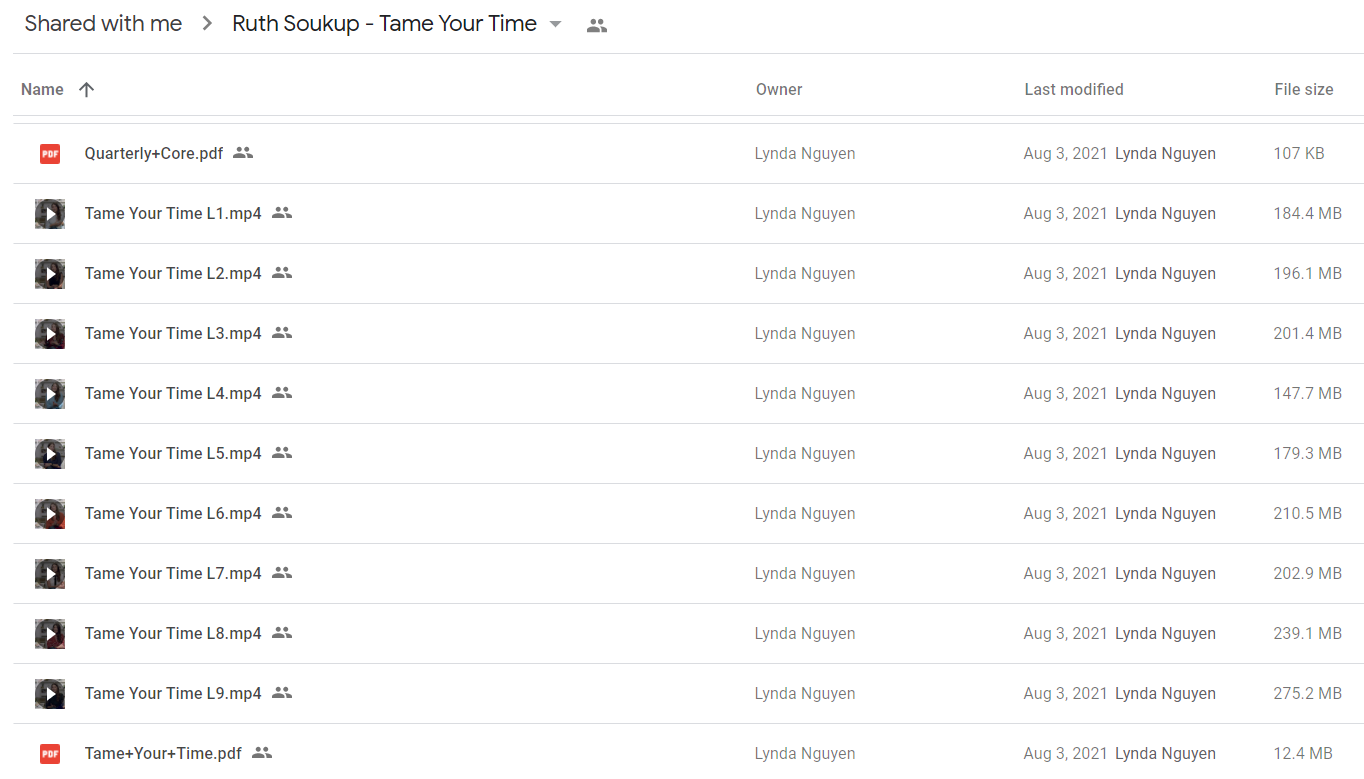The height and width of the screenshot is (779, 1364).
Task: Click shared icon next to Tame Your Time L3.mp4
Action: tap(282, 333)
